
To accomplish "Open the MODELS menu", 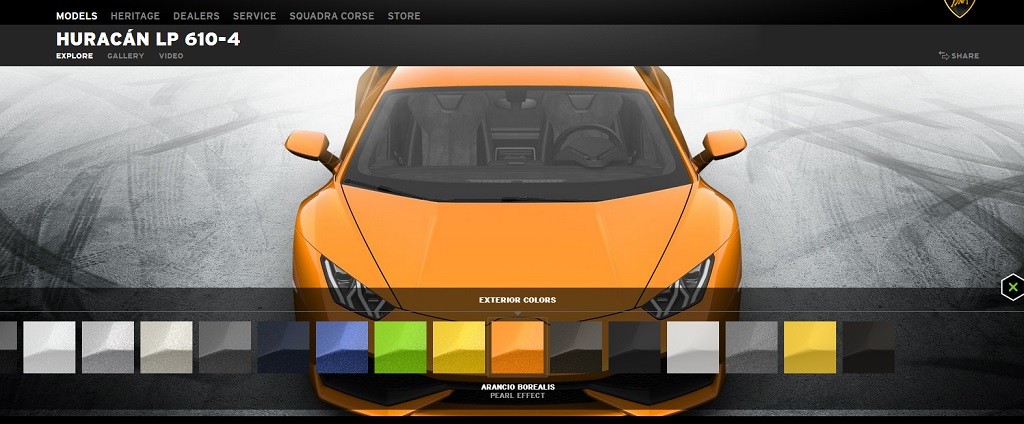I will point(76,16).
